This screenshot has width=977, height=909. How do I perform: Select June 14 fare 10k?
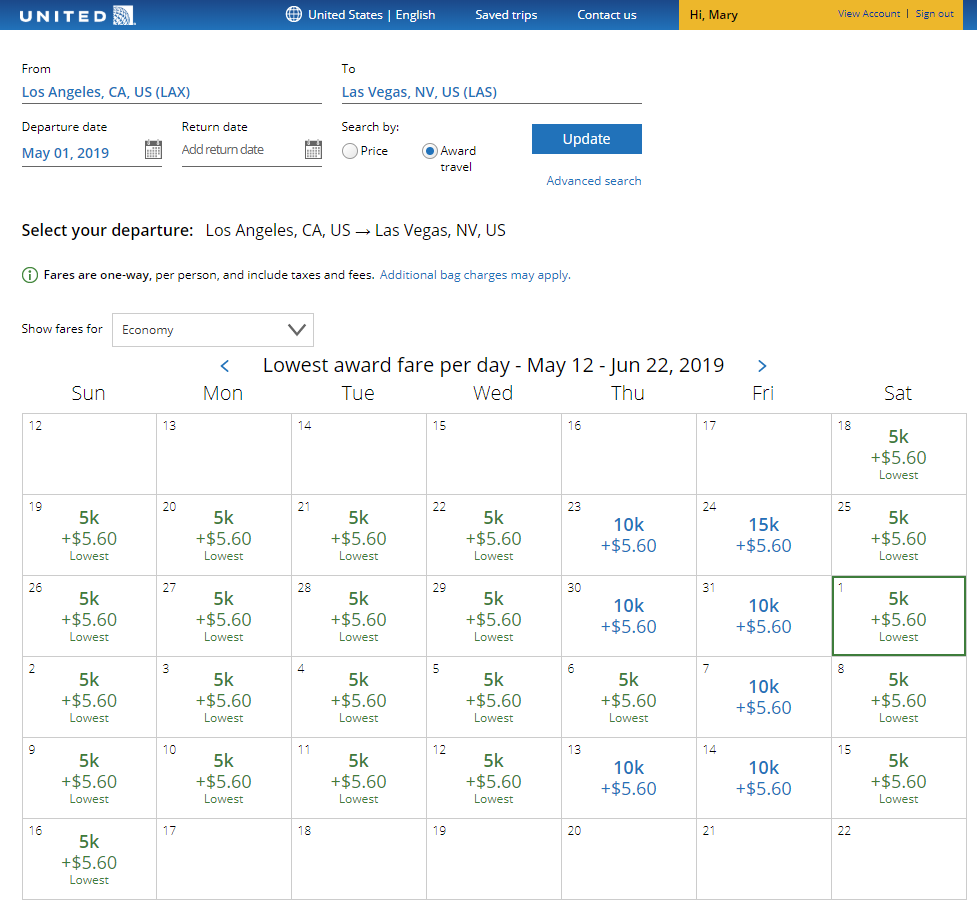click(763, 778)
